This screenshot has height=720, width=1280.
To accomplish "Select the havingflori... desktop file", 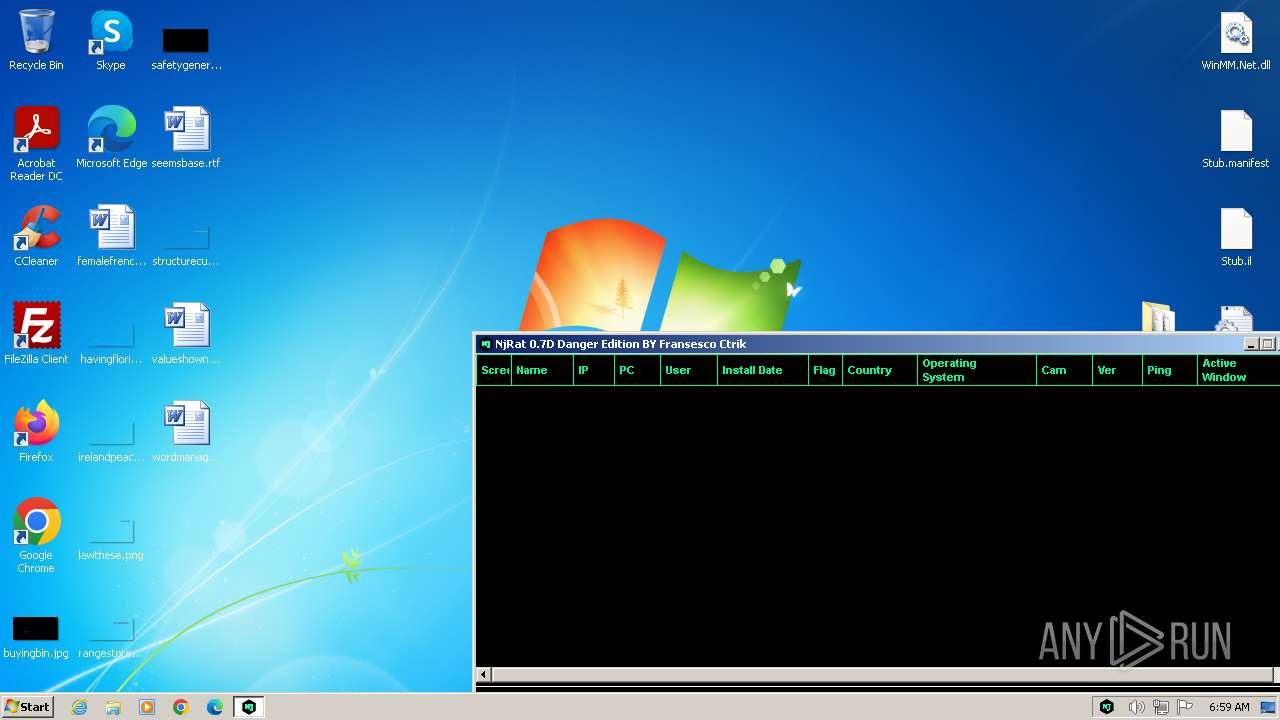I will (x=111, y=344).
